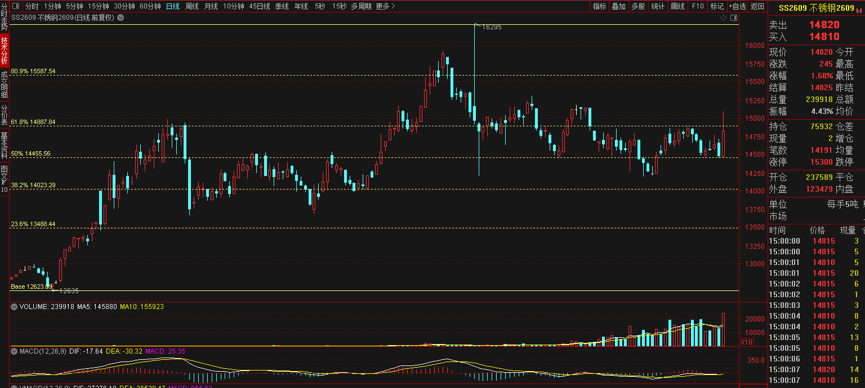Click the 时间 column header in trades
Screen dimensions: 865x388
[777, 230]
